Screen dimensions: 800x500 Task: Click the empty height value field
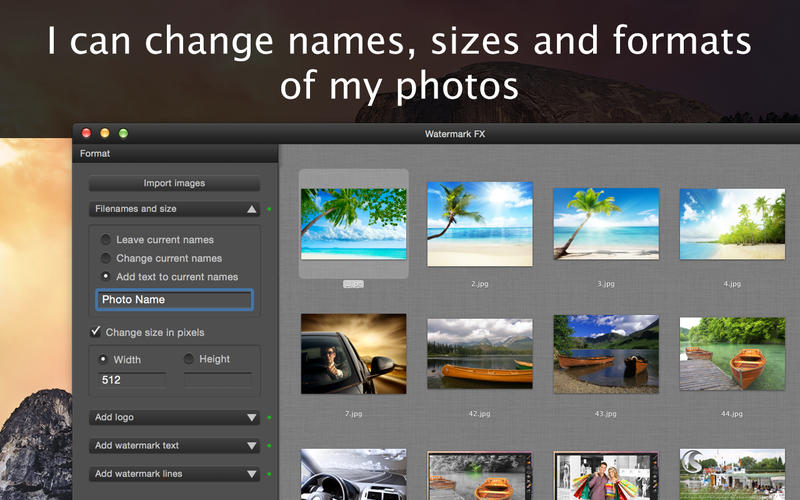pyautogui.click(x=218, y=380)
